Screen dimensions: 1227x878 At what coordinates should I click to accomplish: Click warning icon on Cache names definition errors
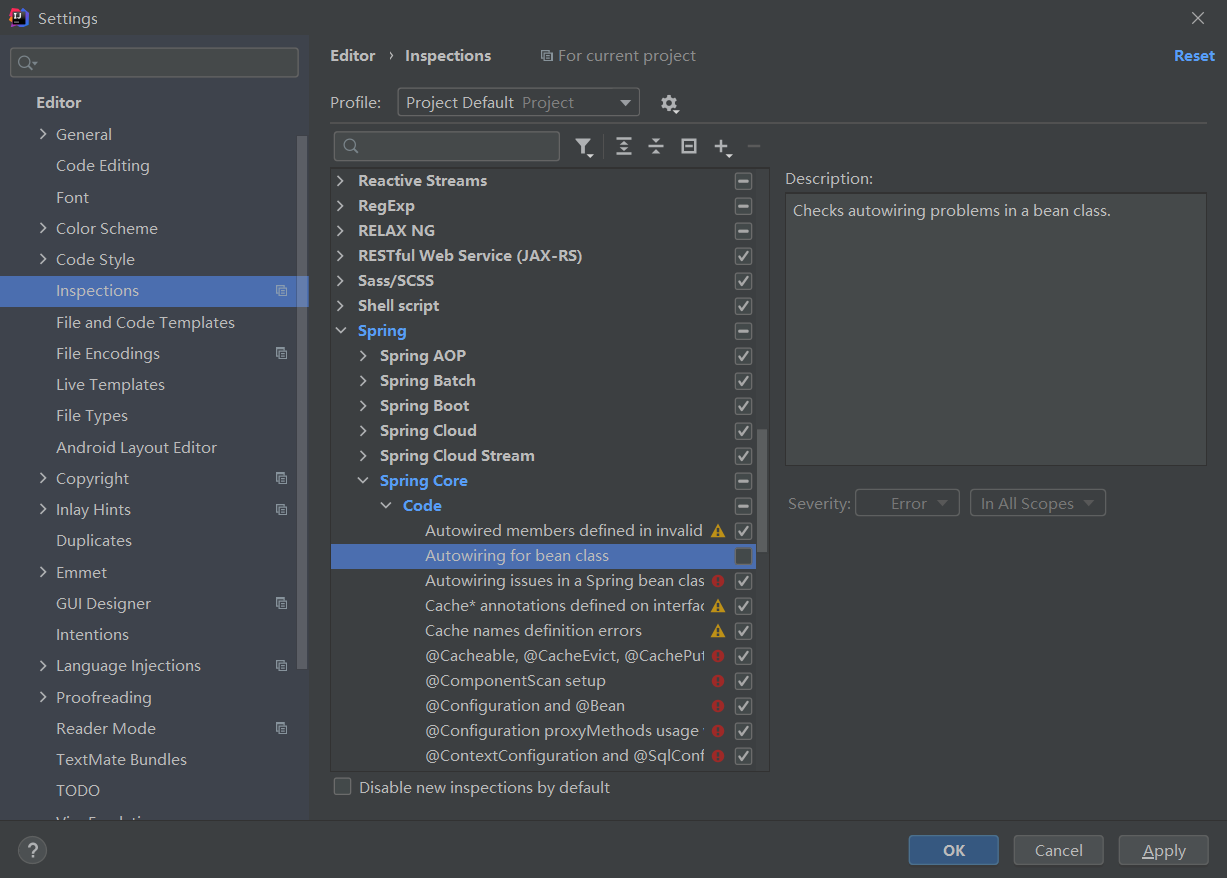[718, 631]
